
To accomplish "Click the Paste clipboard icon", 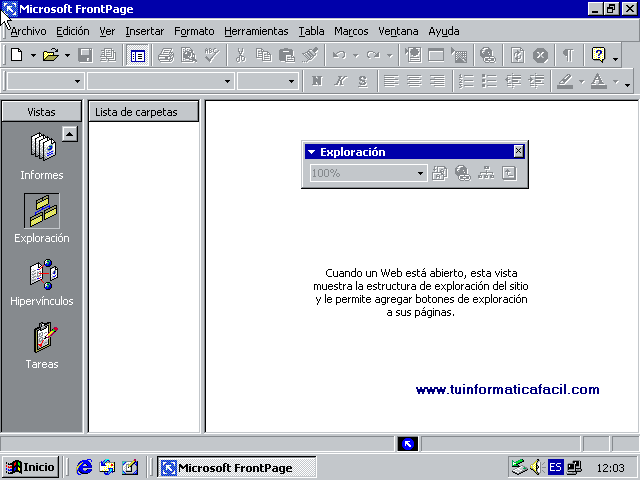I will (287, 55).
